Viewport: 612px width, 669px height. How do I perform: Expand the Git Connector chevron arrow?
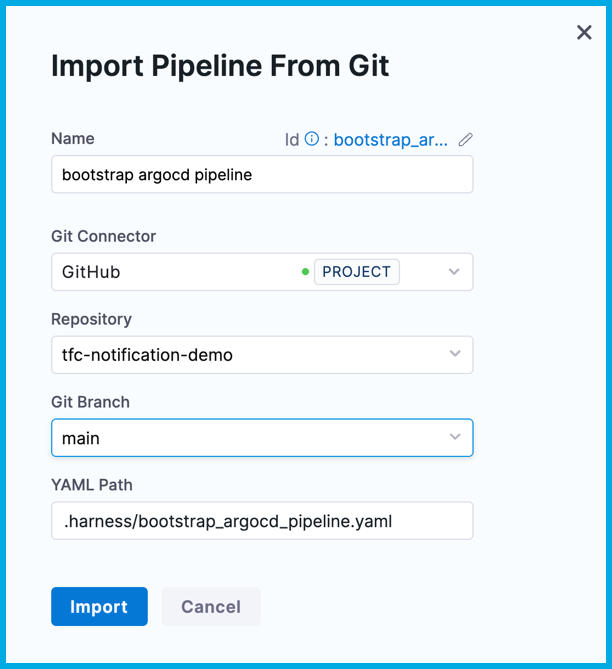[455, 272]
